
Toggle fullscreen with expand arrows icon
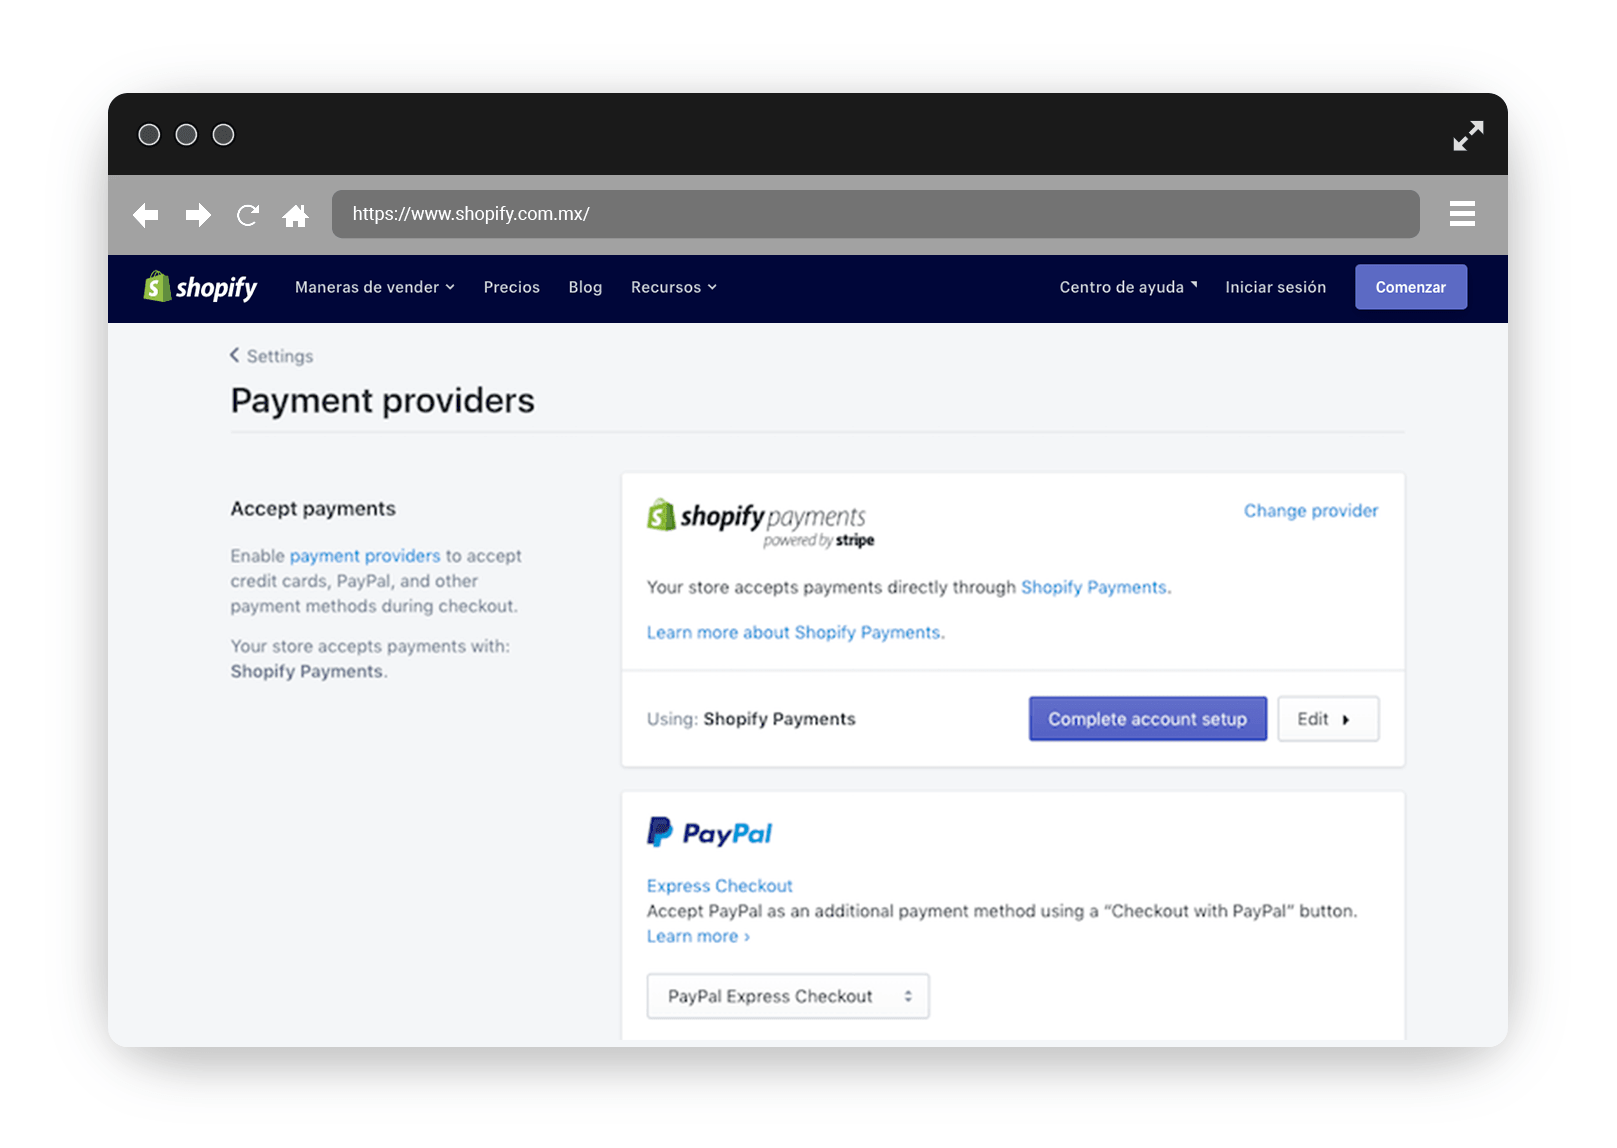[x=1468, y=136]
